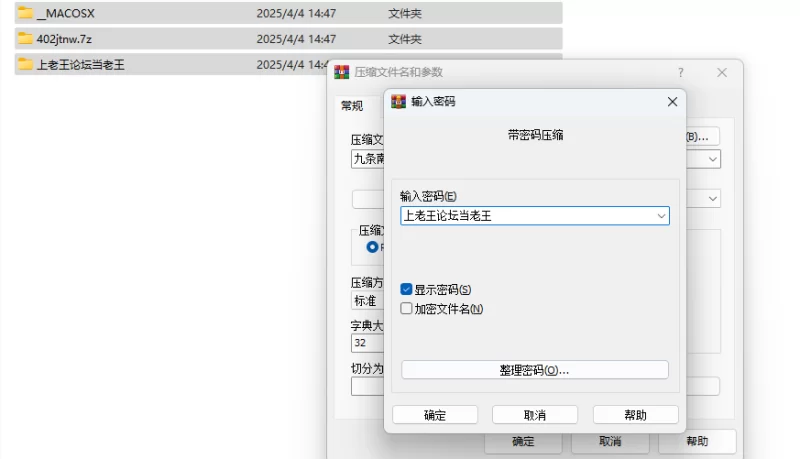Expand the password history dropdown arrow

(x=661, y=215)
